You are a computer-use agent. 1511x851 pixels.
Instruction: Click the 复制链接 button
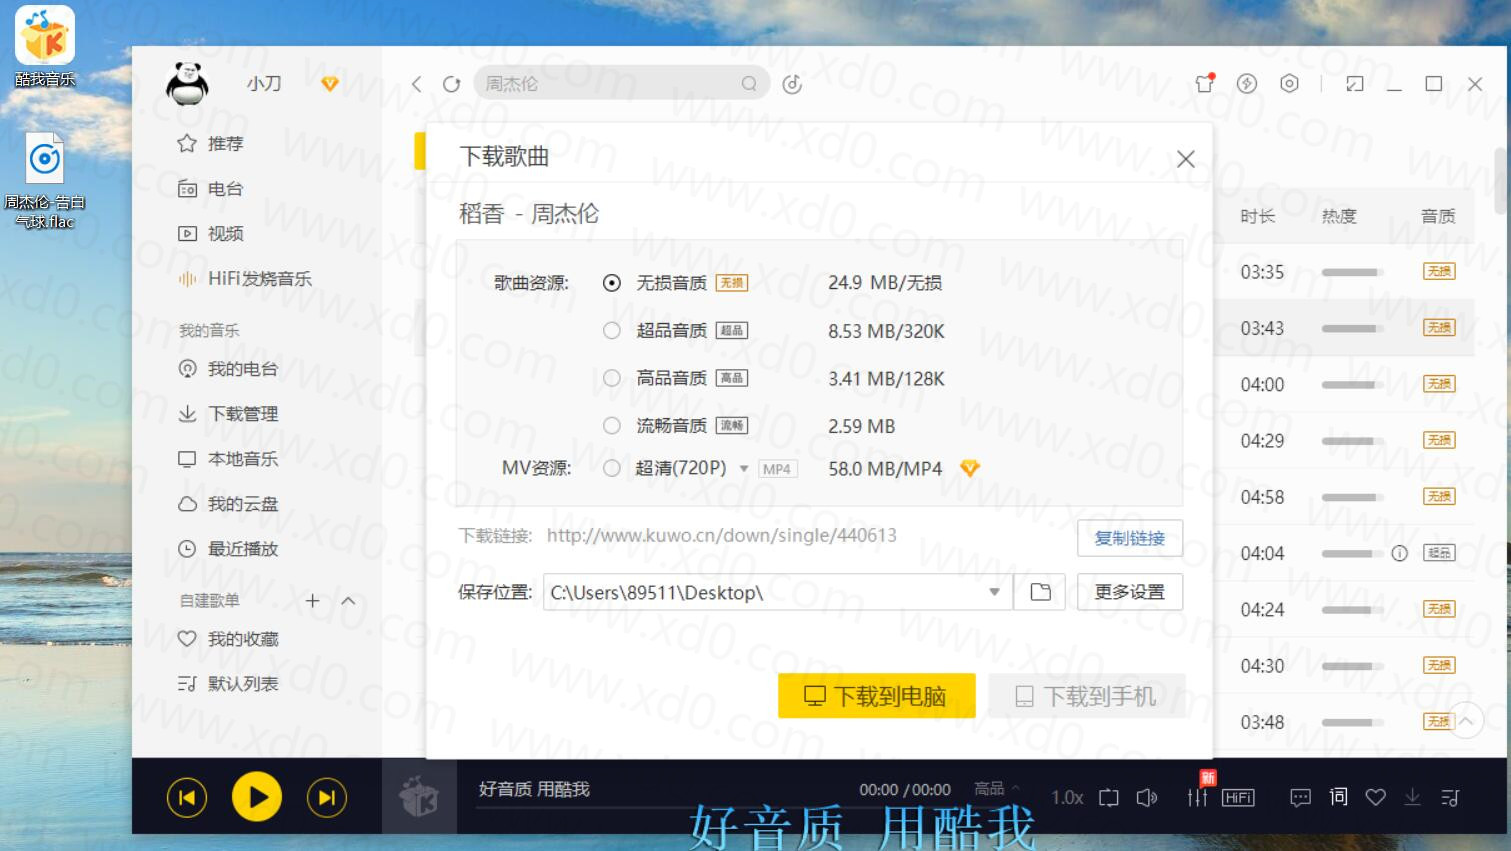point(1130,538)
